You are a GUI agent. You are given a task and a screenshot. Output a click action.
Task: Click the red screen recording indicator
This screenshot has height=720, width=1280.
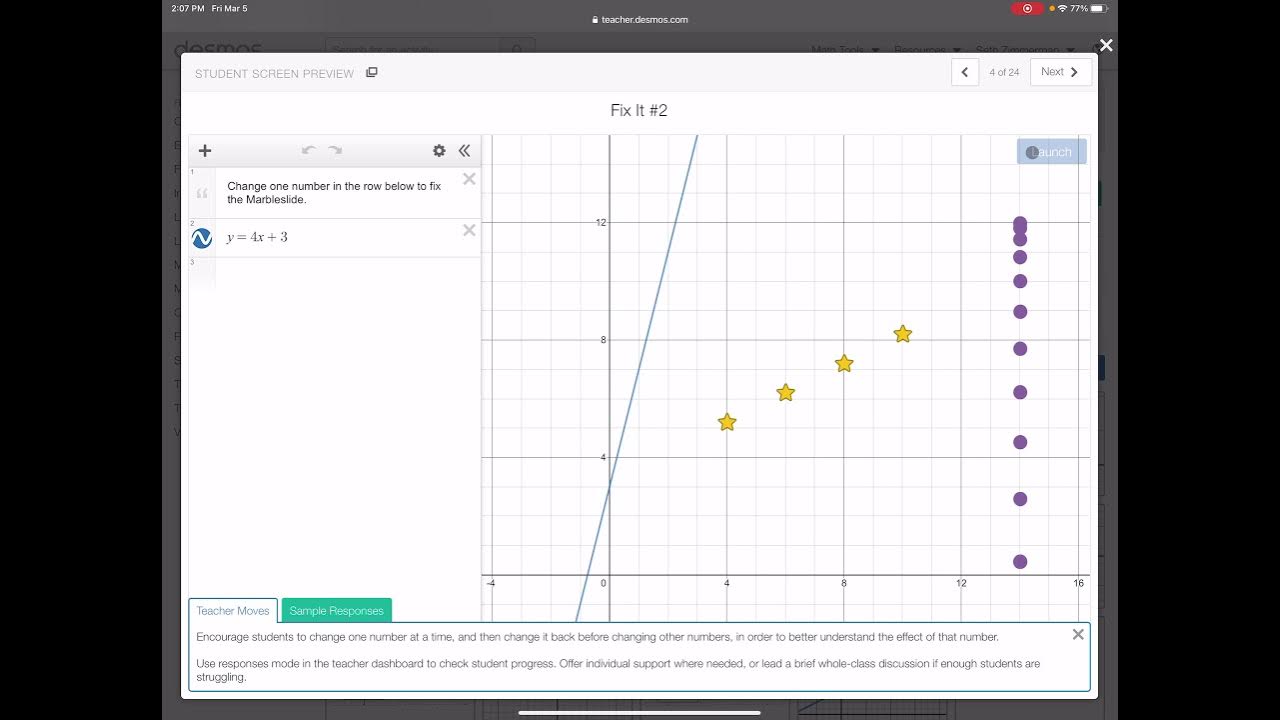click(x=1027, y=8)
